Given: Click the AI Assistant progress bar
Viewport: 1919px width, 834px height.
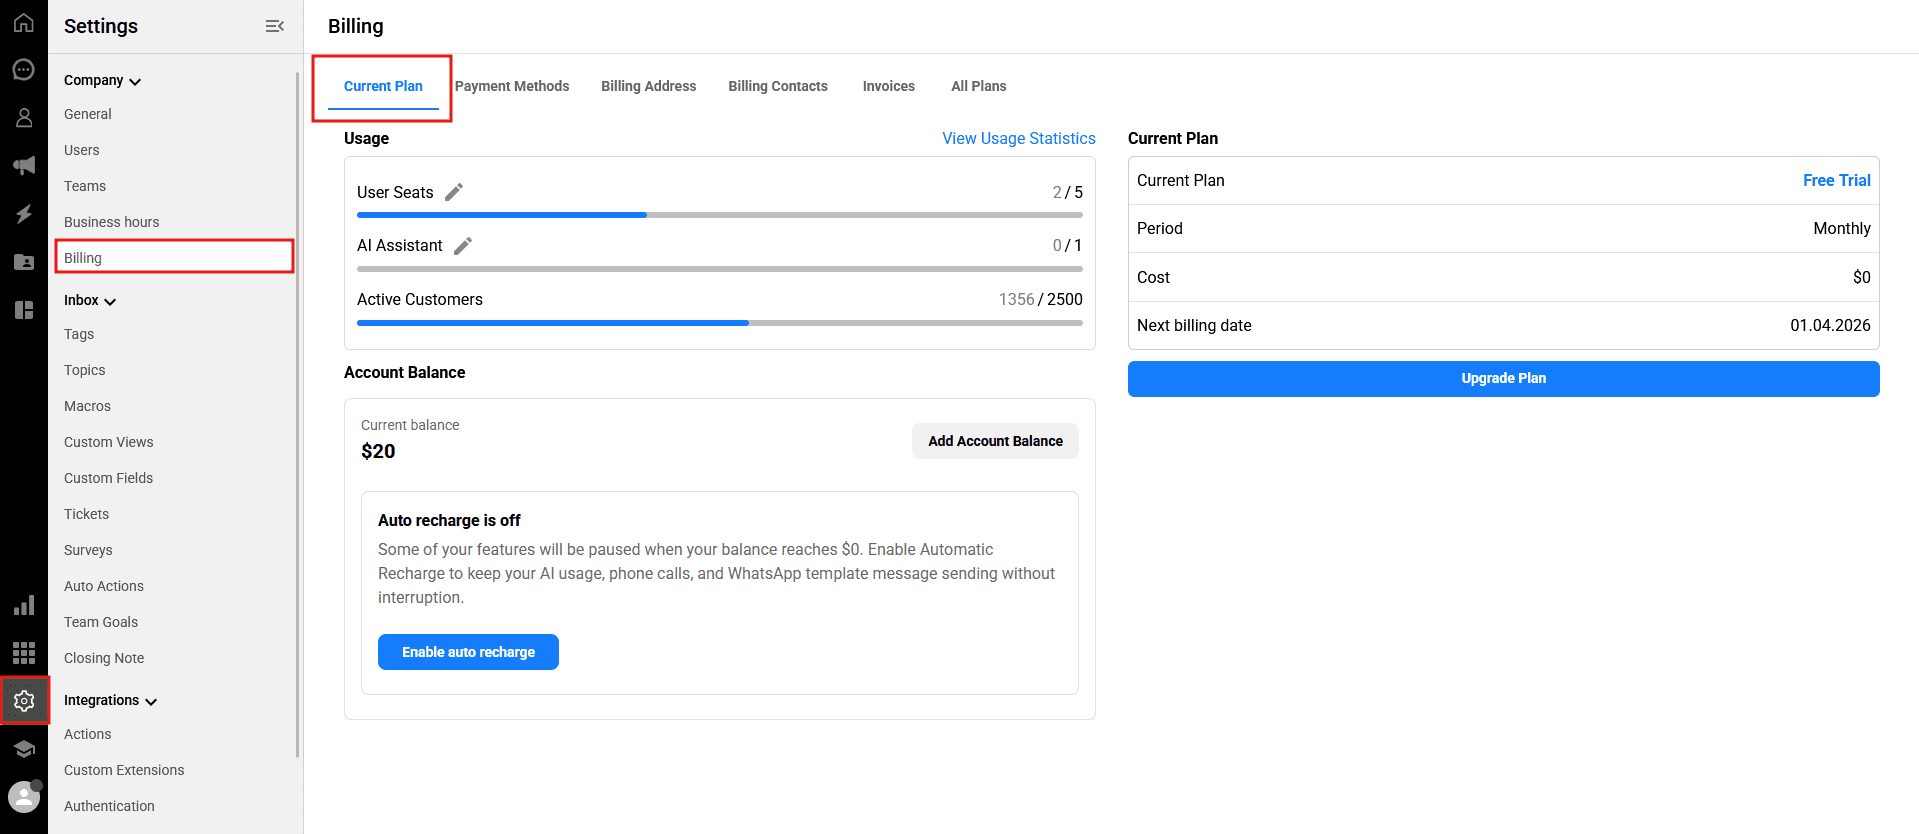Looking at the screenshot, I should [x=720, y=269].
